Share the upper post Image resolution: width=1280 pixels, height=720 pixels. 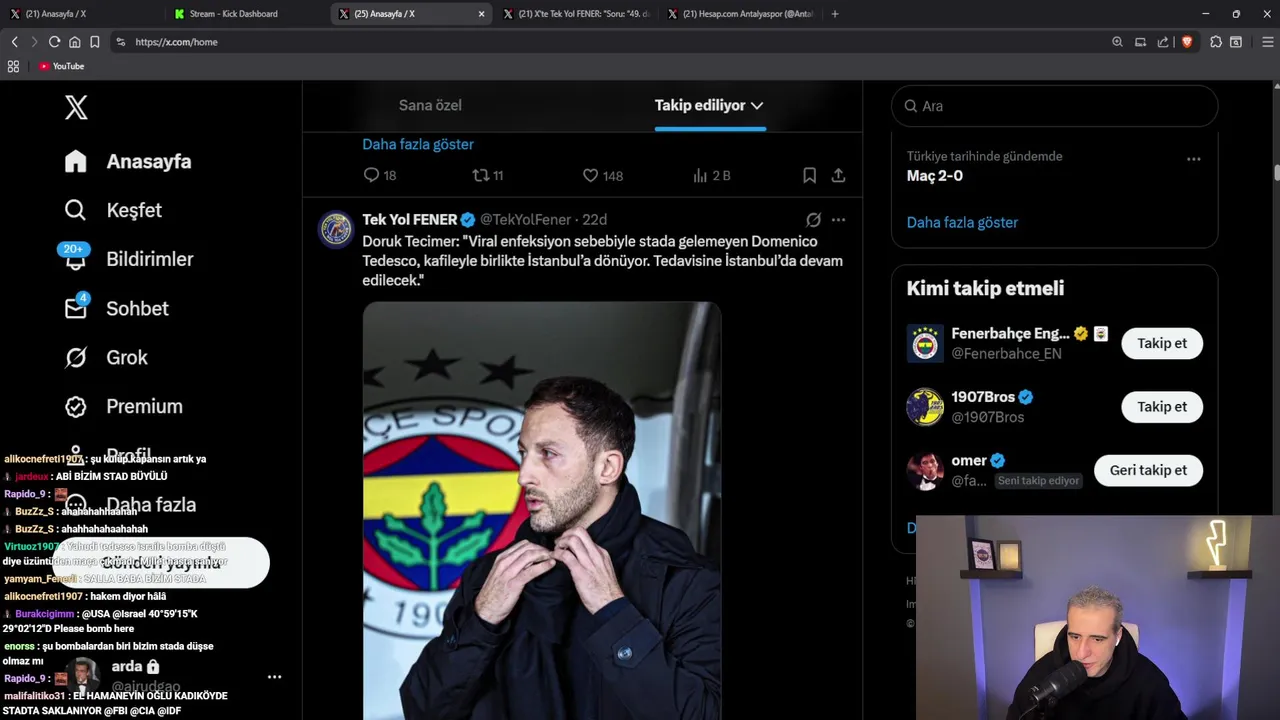(x=838, y=175)
